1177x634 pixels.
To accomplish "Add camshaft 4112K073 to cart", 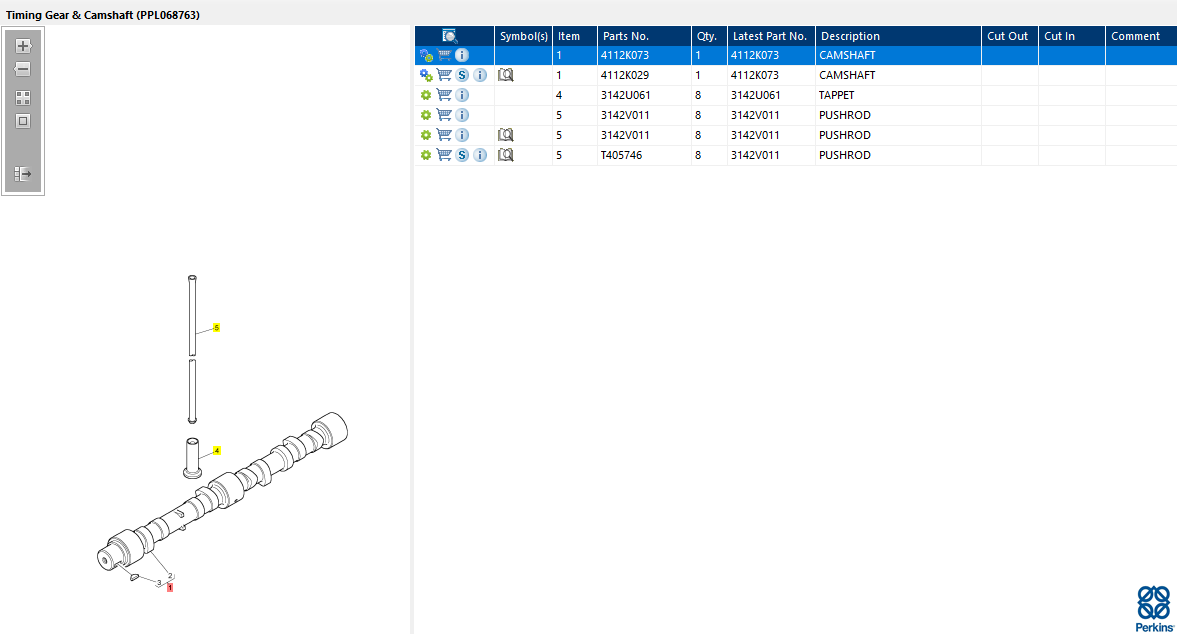I will click(444, 55).
